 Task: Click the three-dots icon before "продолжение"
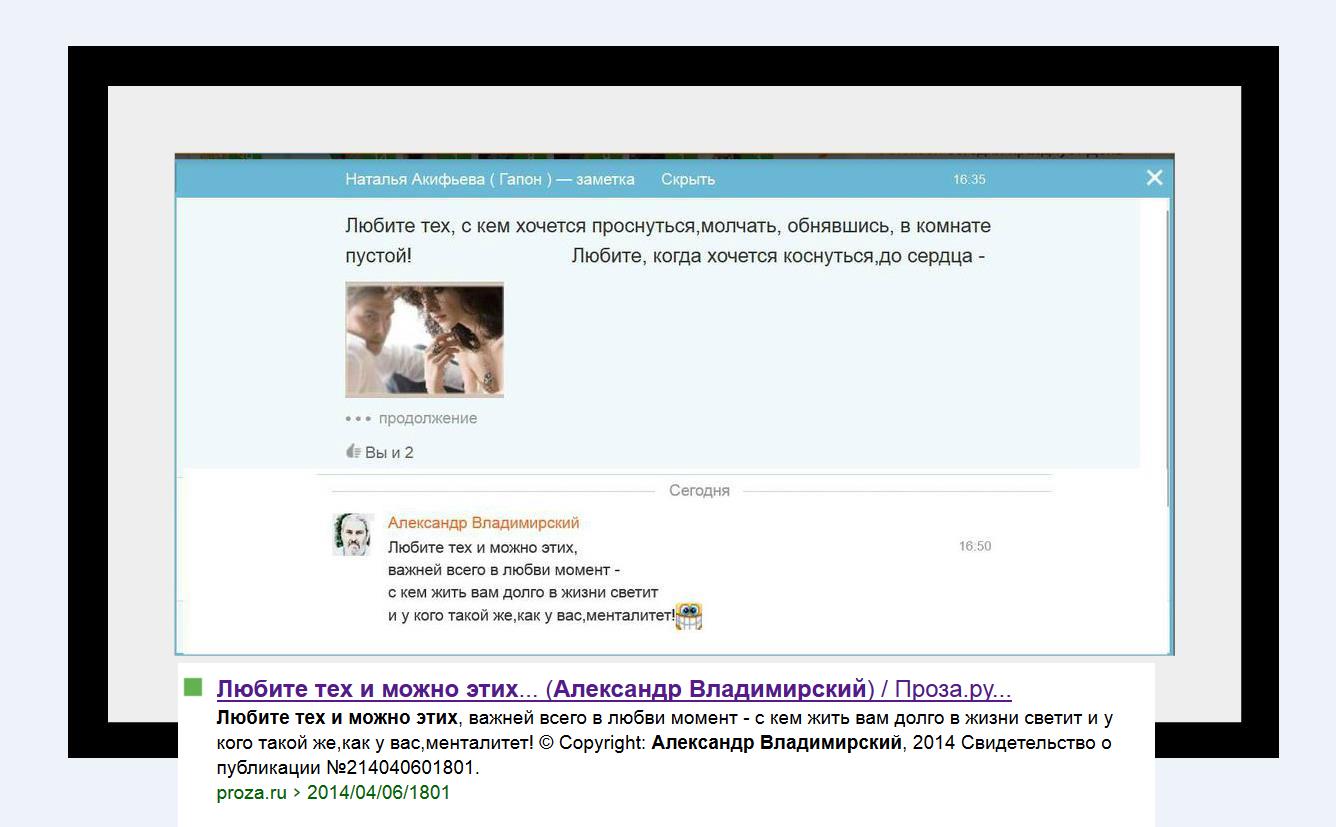pos(357,418)
